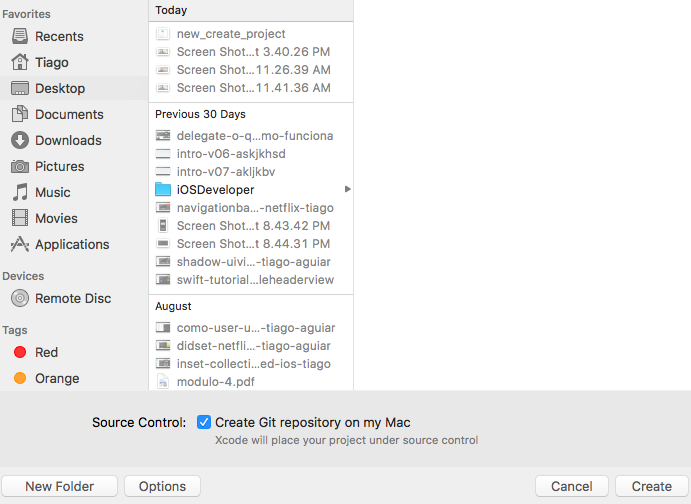
Task: Click Create to save the project
Action: [651, 486]
